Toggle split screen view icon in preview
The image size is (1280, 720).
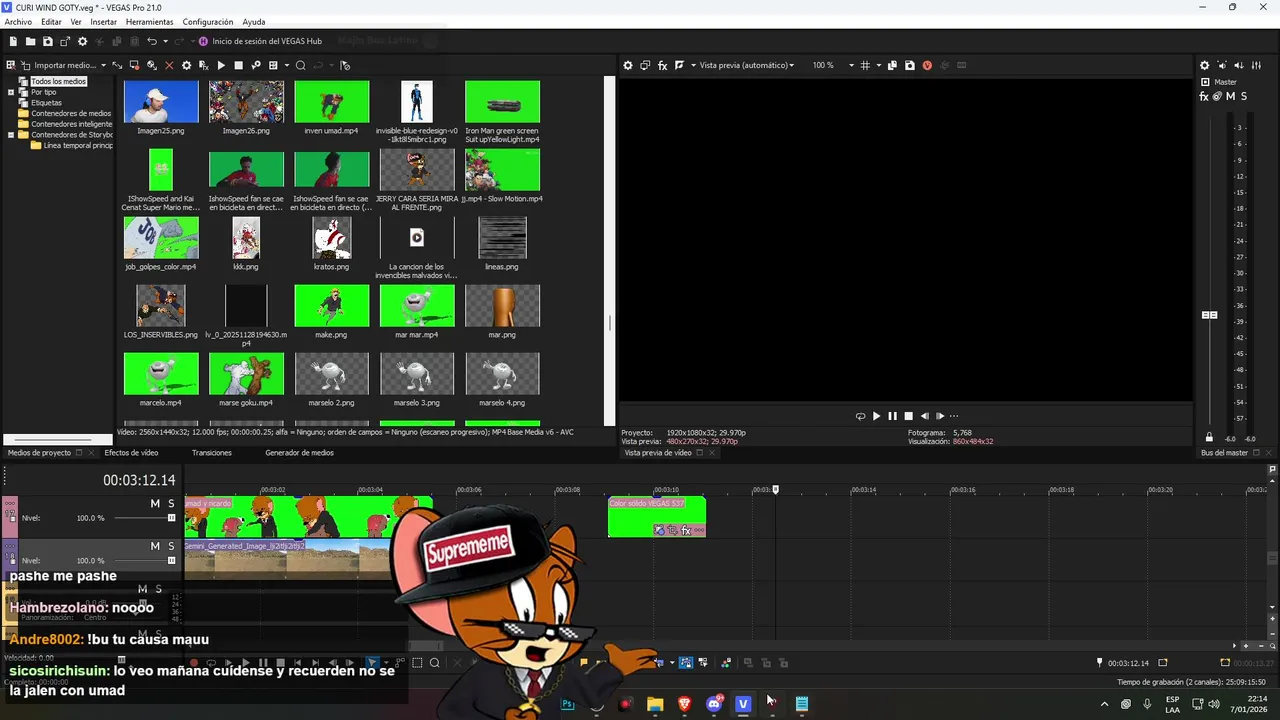pos(680,65)
